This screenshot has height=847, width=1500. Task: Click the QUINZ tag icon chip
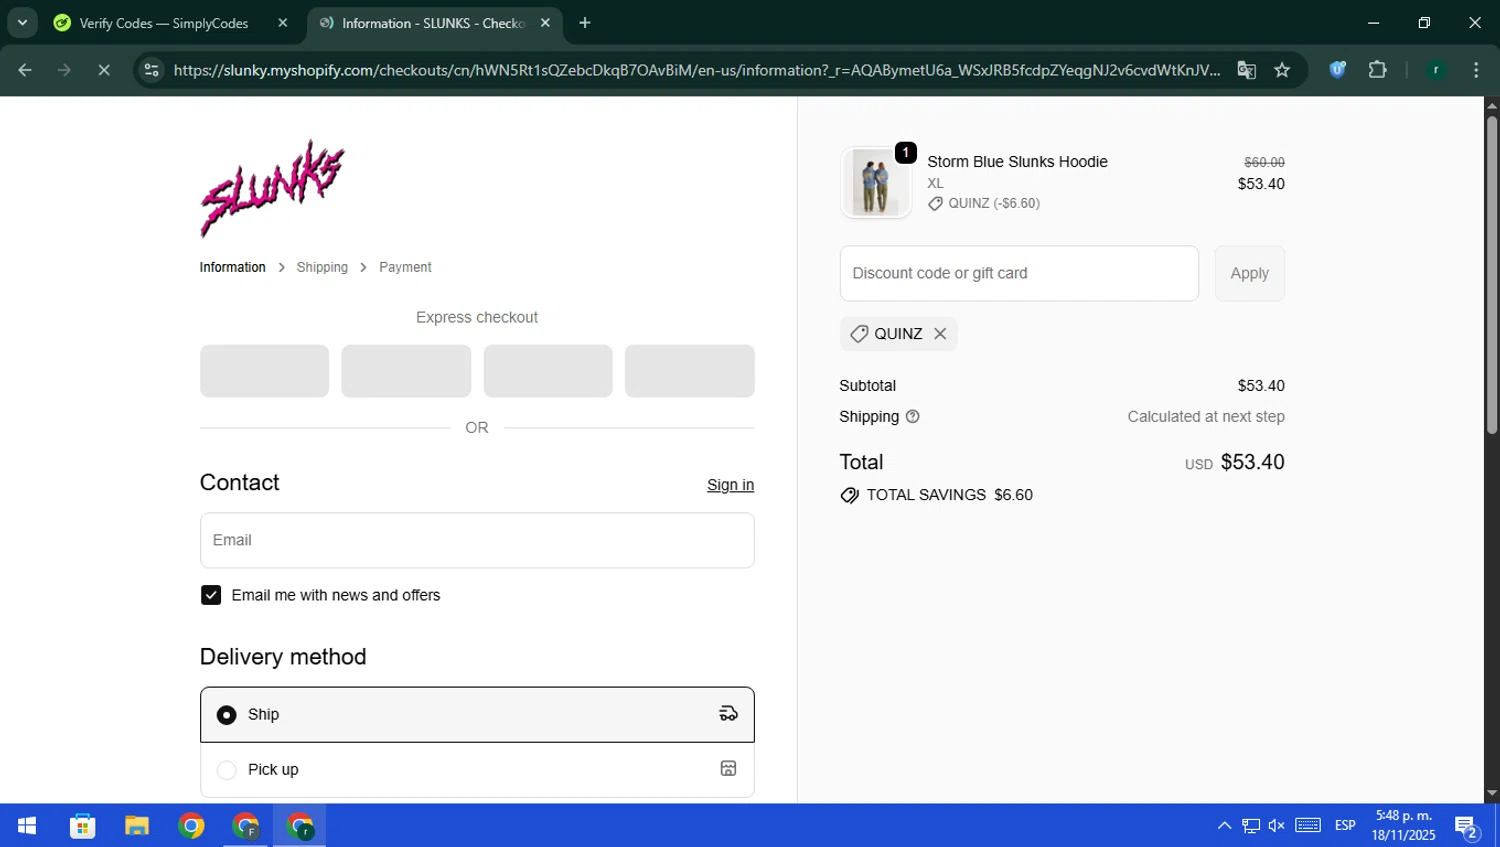tap(858, 334)
